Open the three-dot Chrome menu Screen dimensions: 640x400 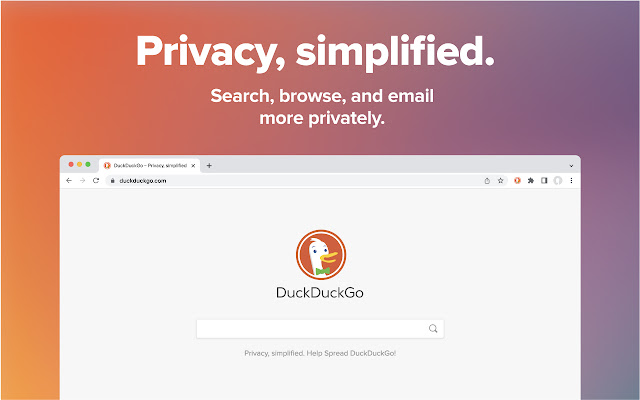[x=571, y=180]
